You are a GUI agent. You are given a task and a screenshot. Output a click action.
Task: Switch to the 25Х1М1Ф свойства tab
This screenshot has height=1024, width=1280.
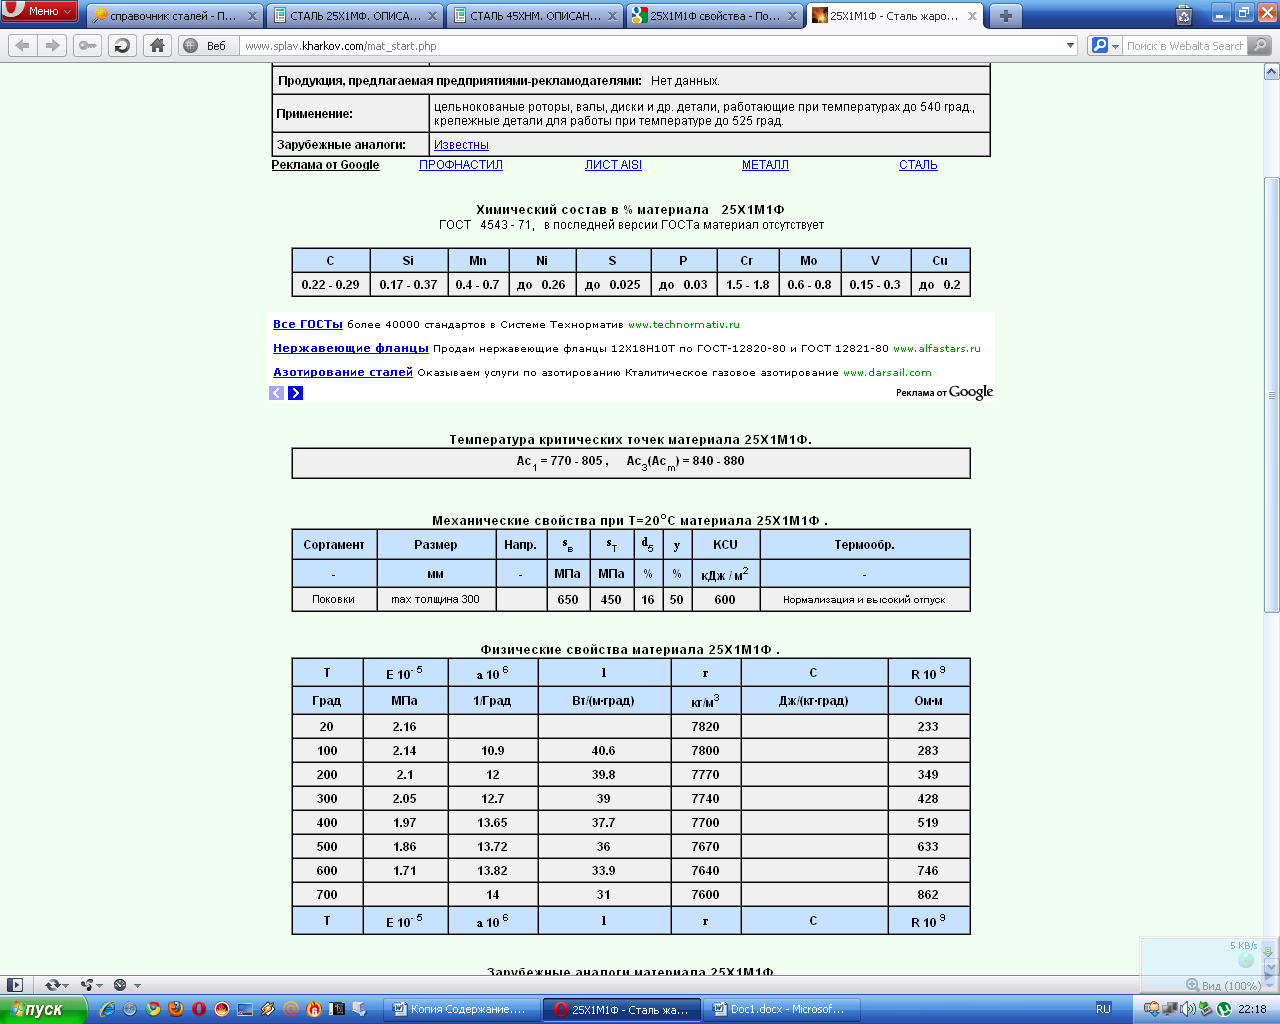point(715,16)
